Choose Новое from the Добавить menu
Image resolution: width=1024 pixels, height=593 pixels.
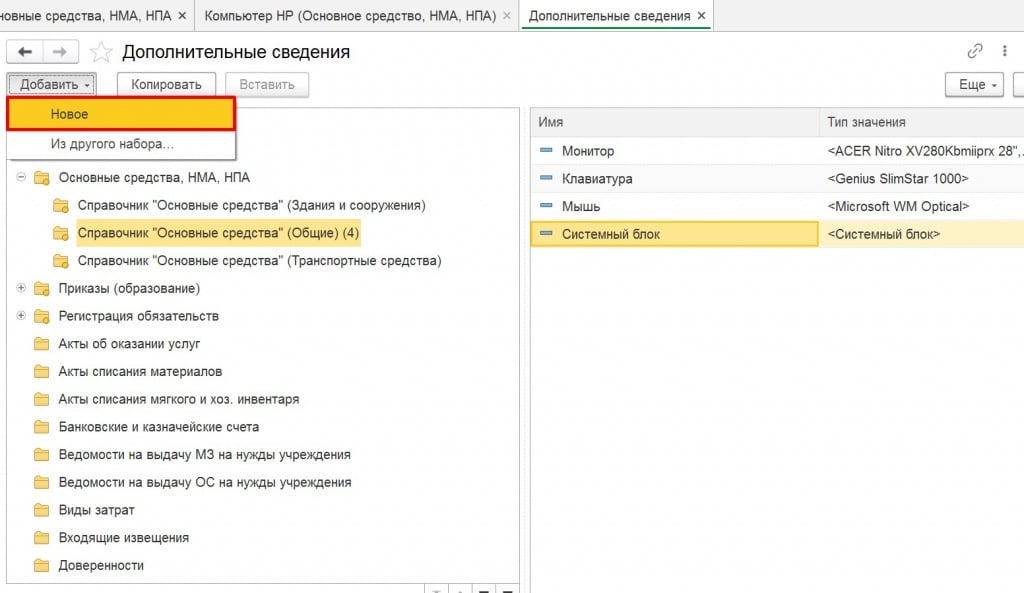pyautogui.click(x=121, y=115)
